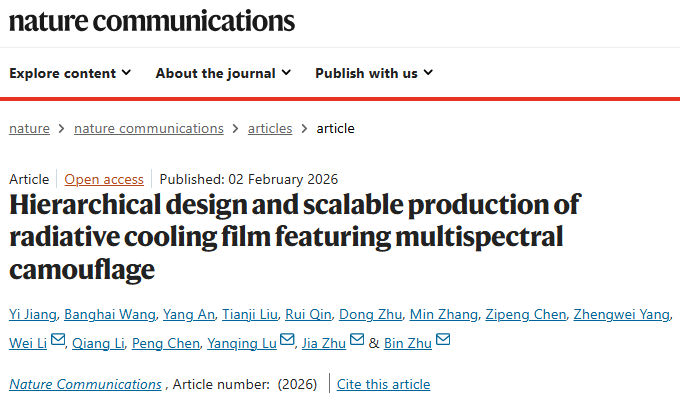Open the About the journal dropdown
This screenshot has width=680, height=402.
223,73
